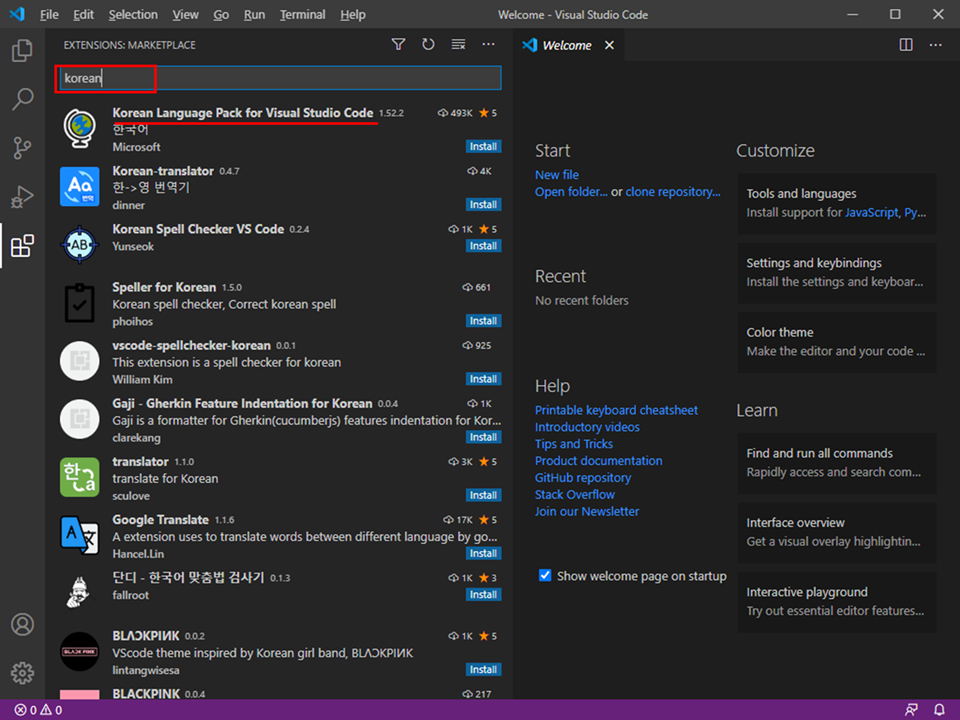Install Speller for Korean extension
The width and height of the screenshot is (960, 720).
coord(483,321)
